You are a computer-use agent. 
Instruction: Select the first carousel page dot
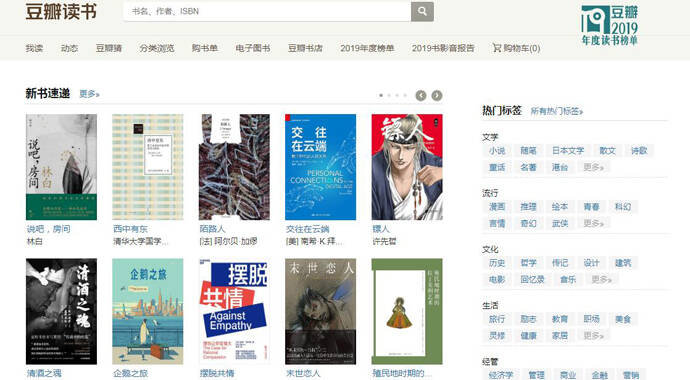coord(381,95)
